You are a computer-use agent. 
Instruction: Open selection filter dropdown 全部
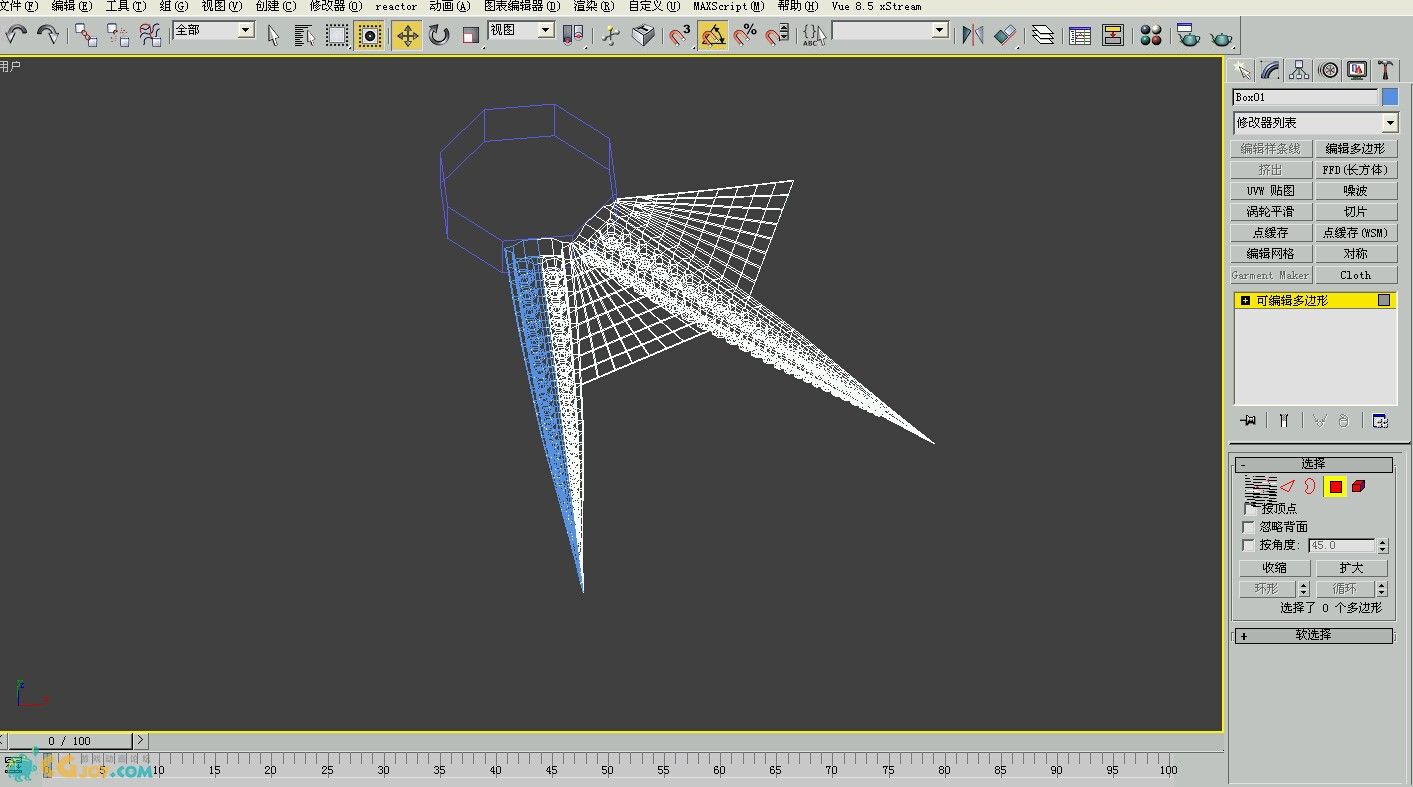pyautogui.click(x=214, y=30)
